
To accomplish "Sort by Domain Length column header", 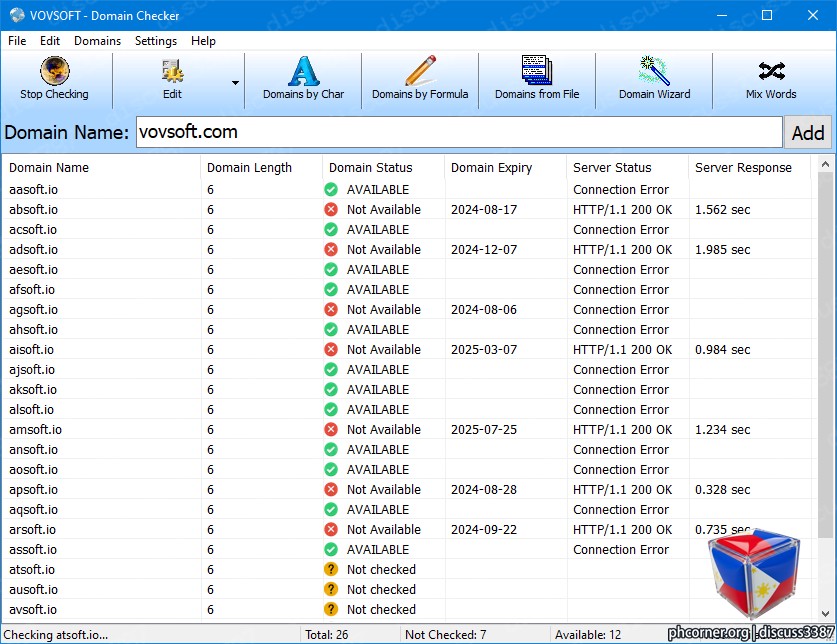I will [262, 168].
